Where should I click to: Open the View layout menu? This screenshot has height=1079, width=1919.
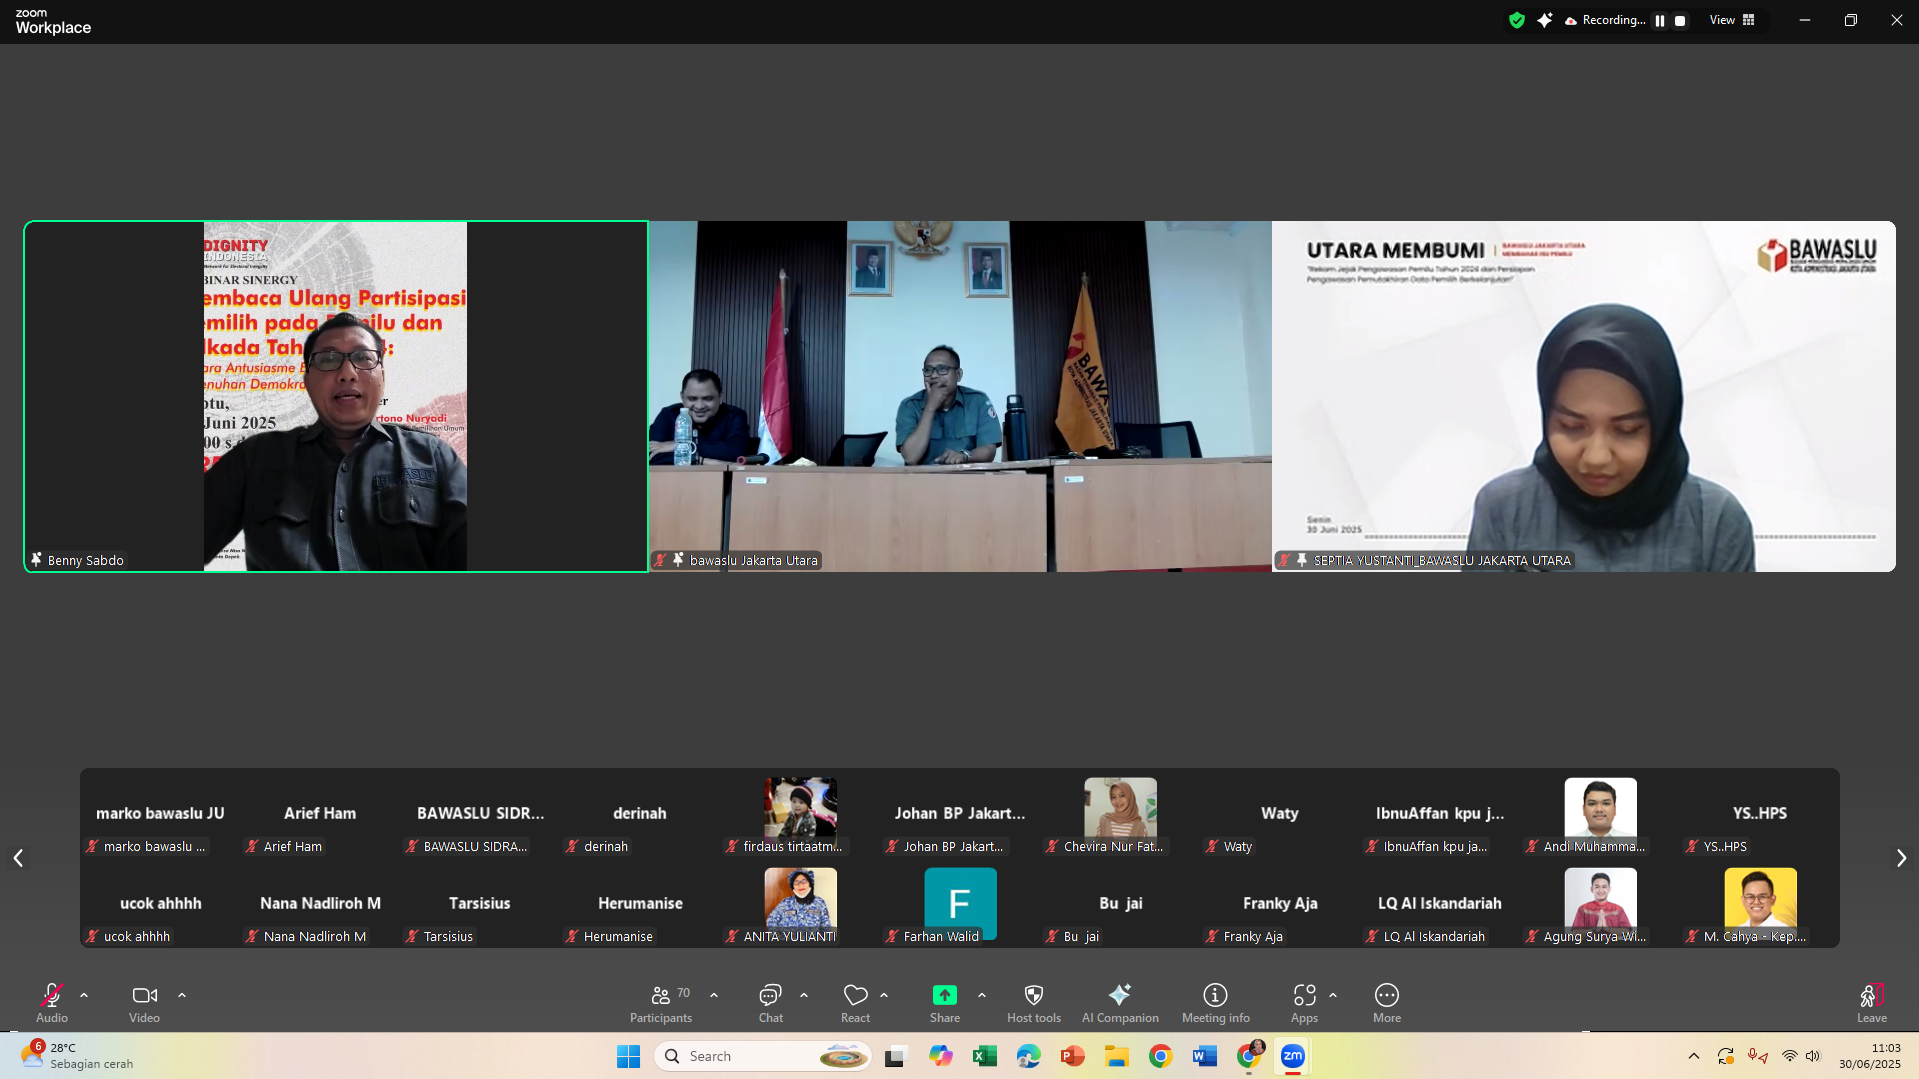click(1732, 20)
